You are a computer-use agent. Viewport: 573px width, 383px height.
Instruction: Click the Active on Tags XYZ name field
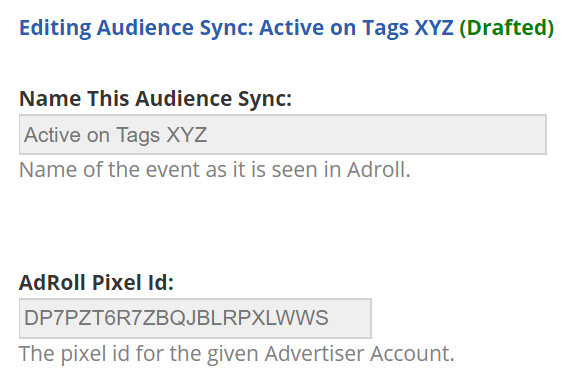coord(283,134)
